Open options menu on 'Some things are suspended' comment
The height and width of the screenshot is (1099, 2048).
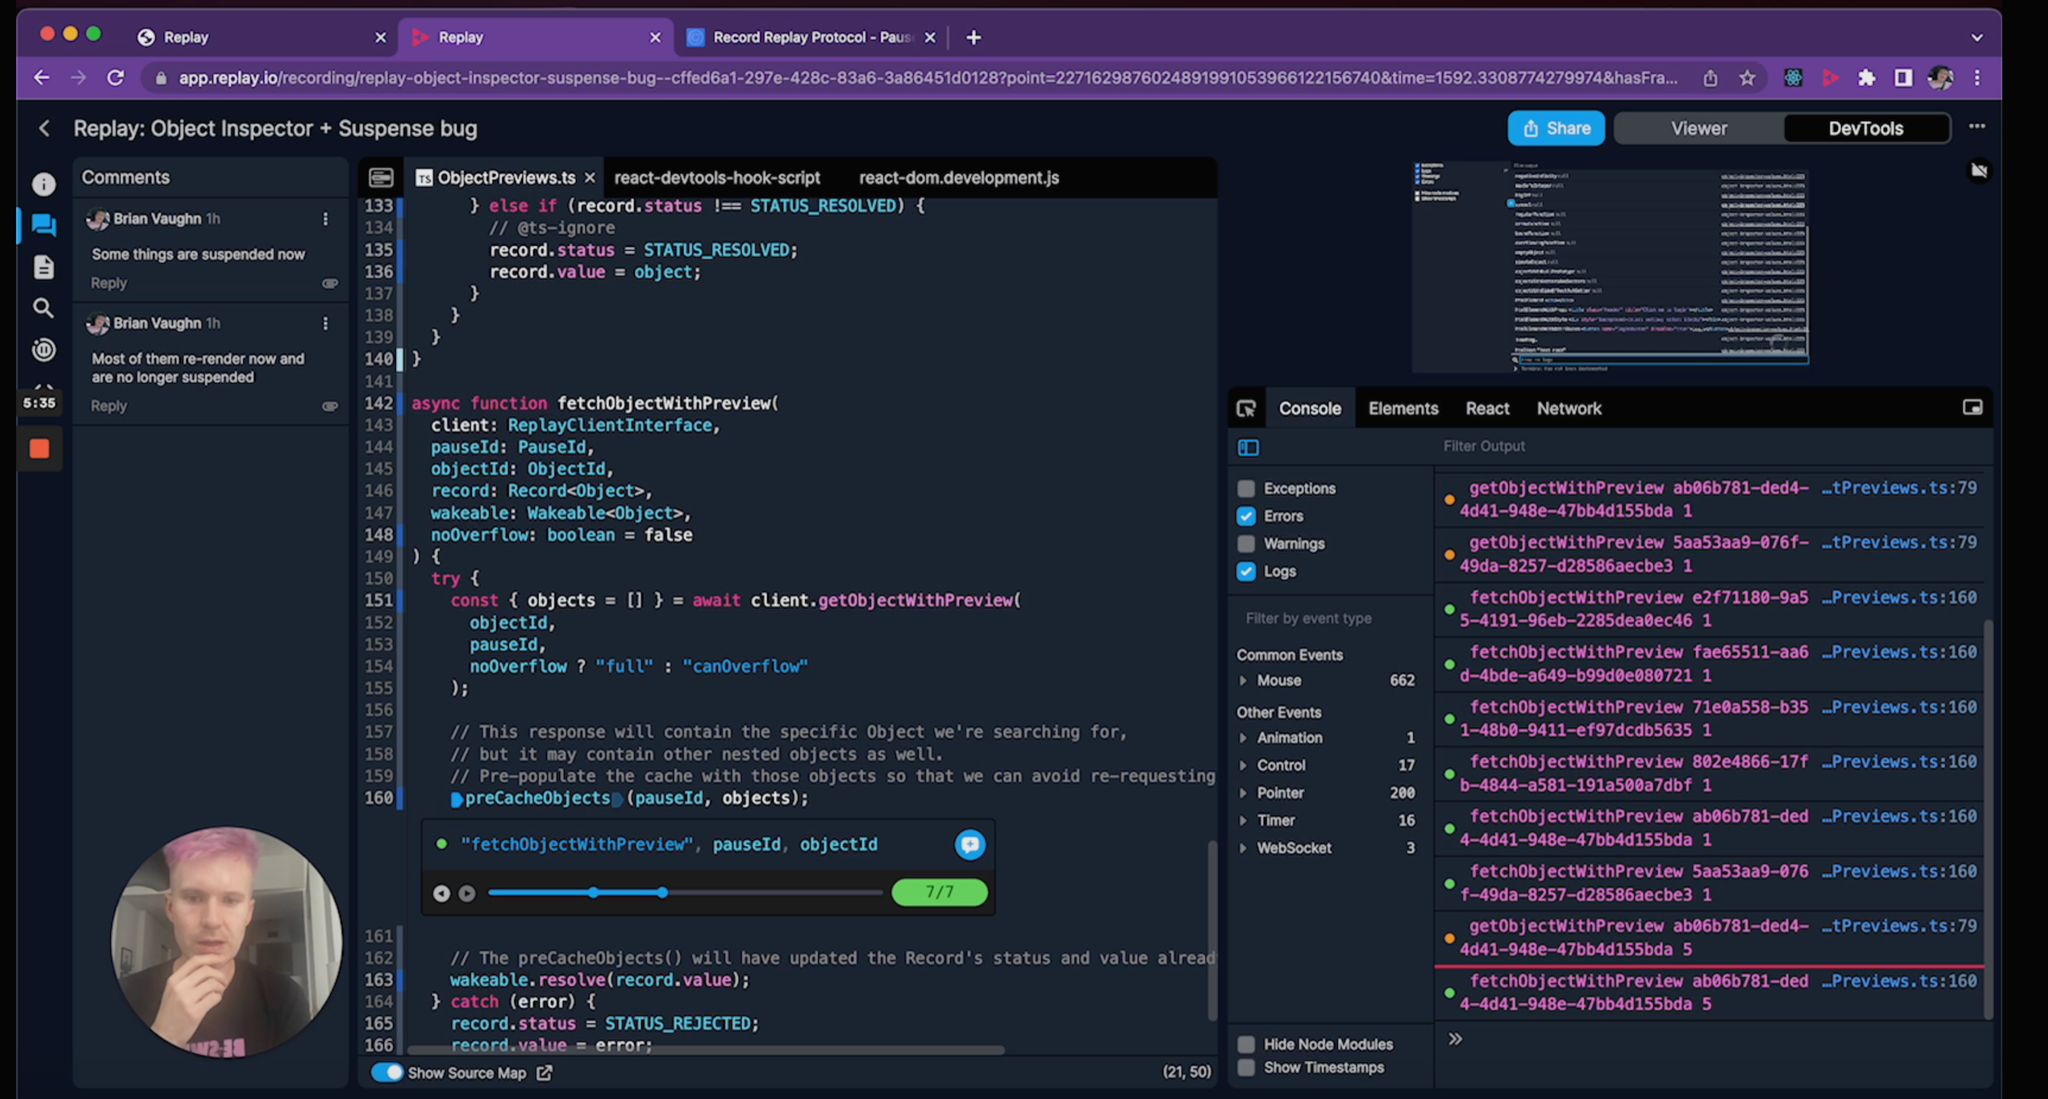(x=325, y=219)
